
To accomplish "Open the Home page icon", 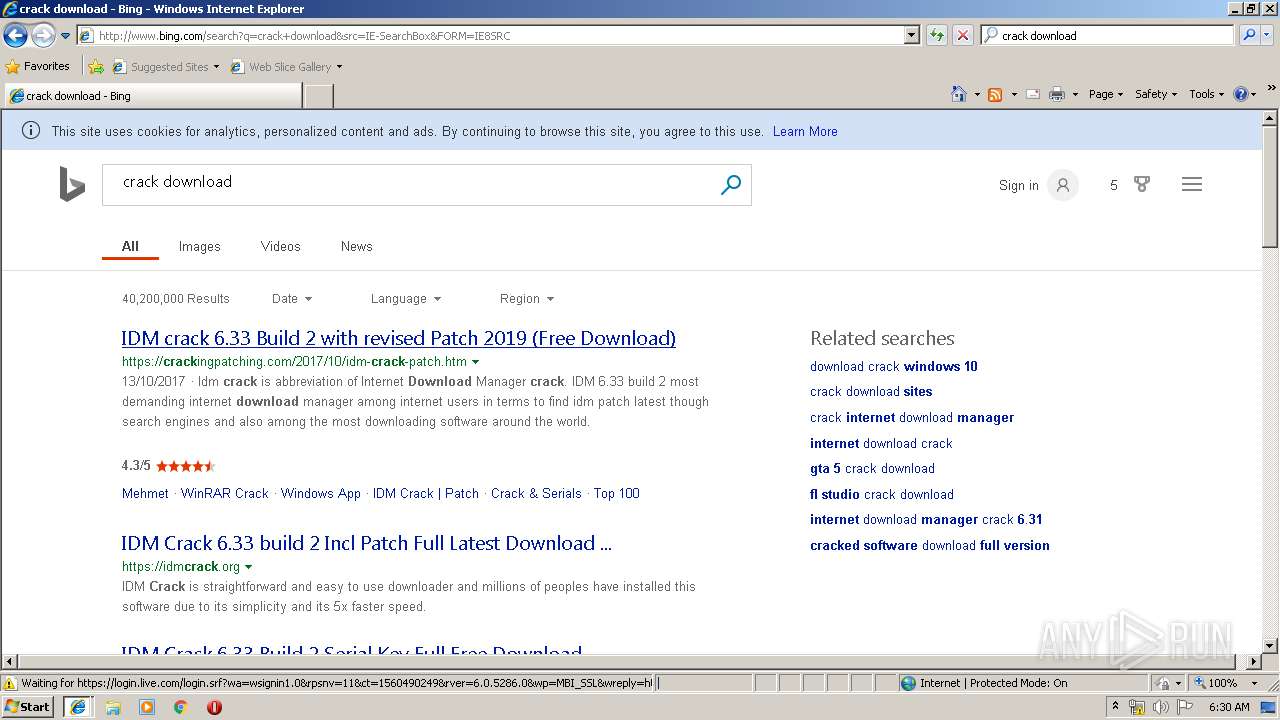I will pos(958,94).
